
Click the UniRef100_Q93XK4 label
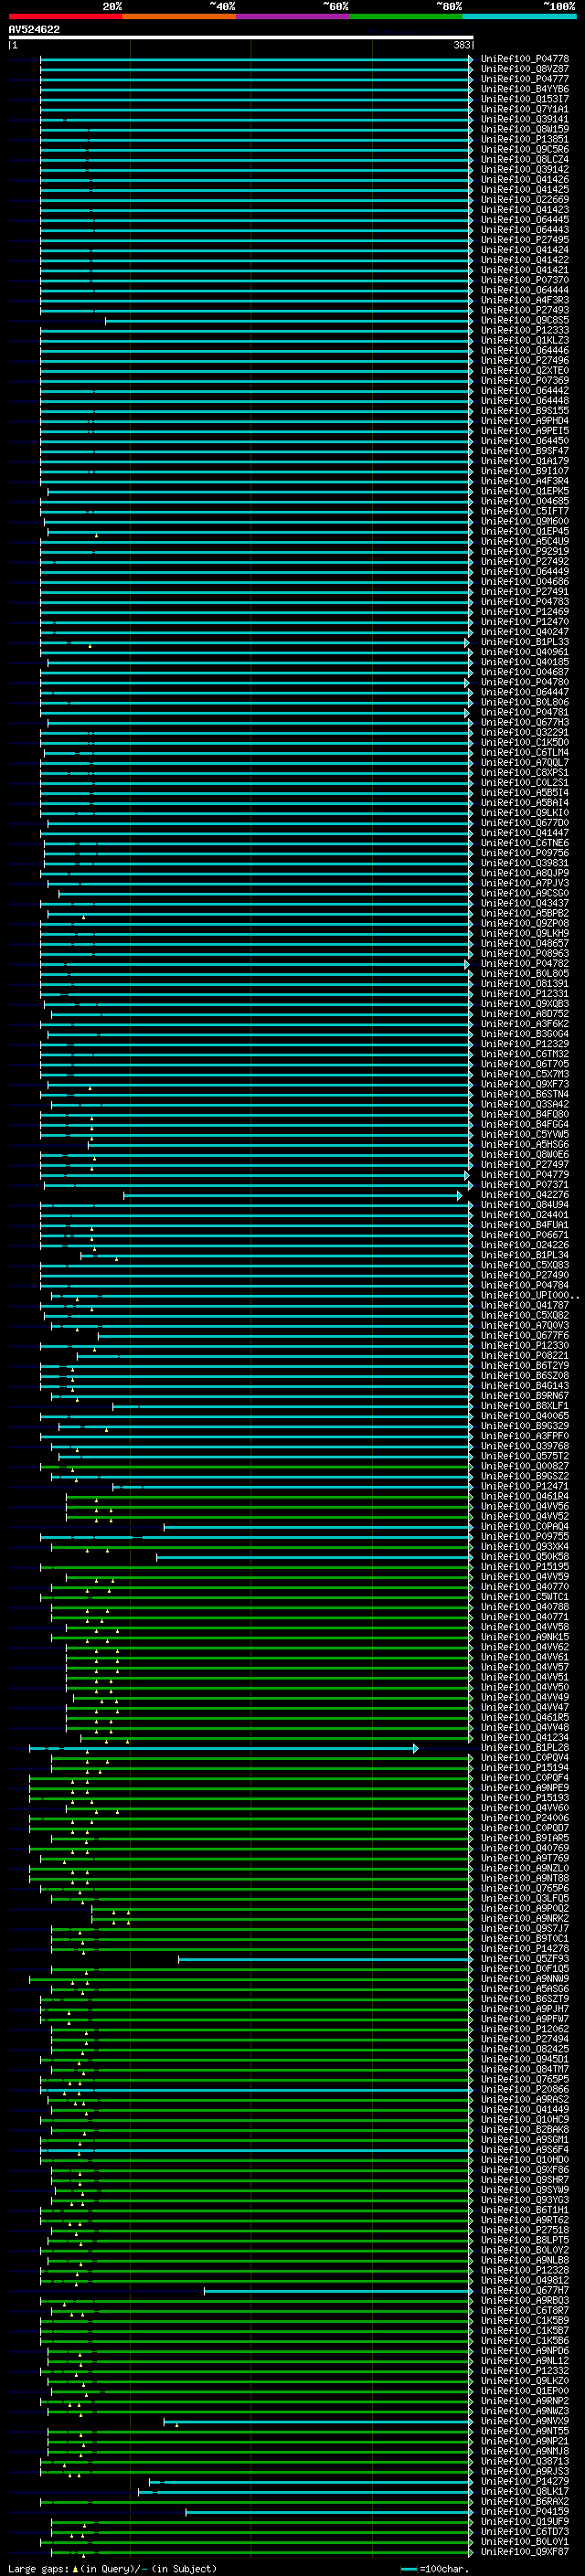(524, 1547)
